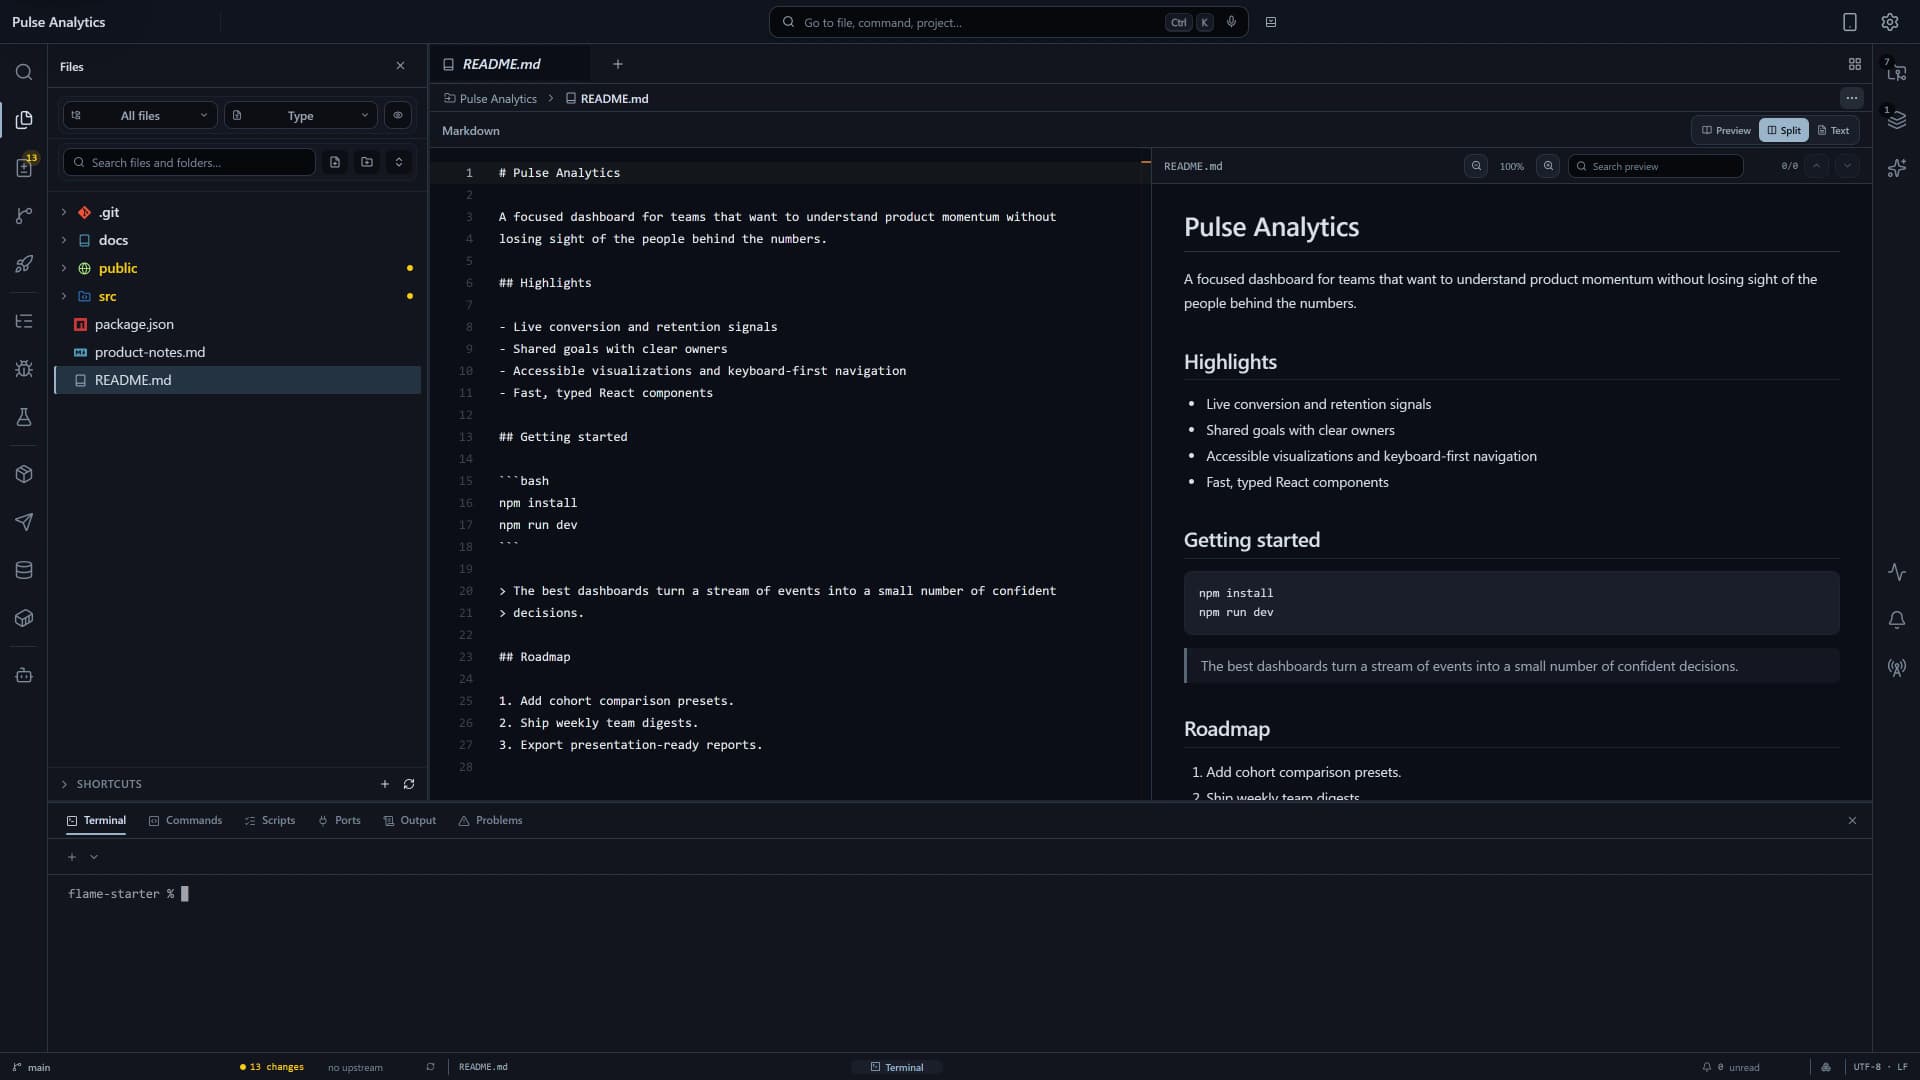The width and height of the screenshot is (1920, 1080).
Task: Switch to the Commands tab
Action: 185,820
